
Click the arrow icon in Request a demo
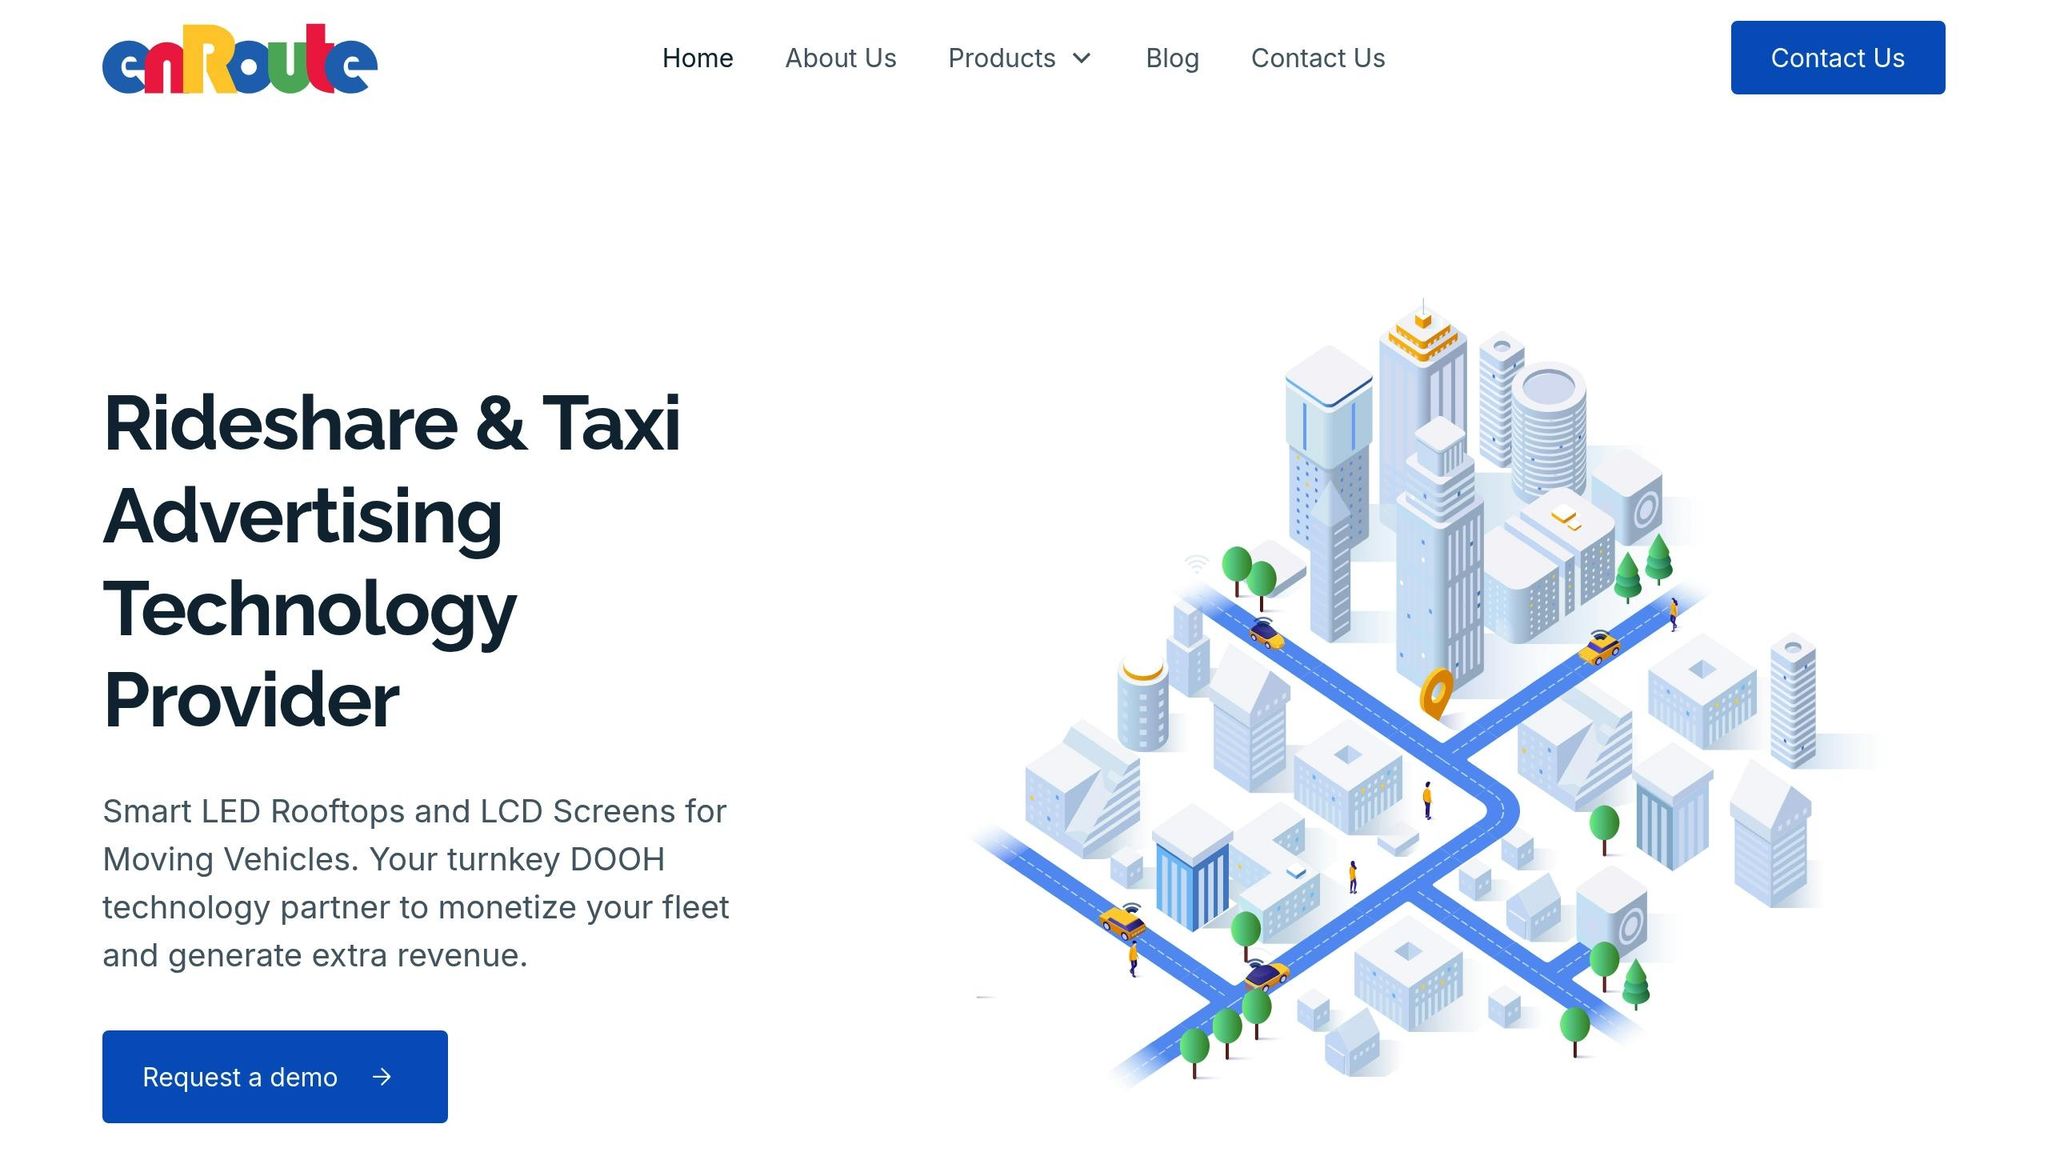382,1077
